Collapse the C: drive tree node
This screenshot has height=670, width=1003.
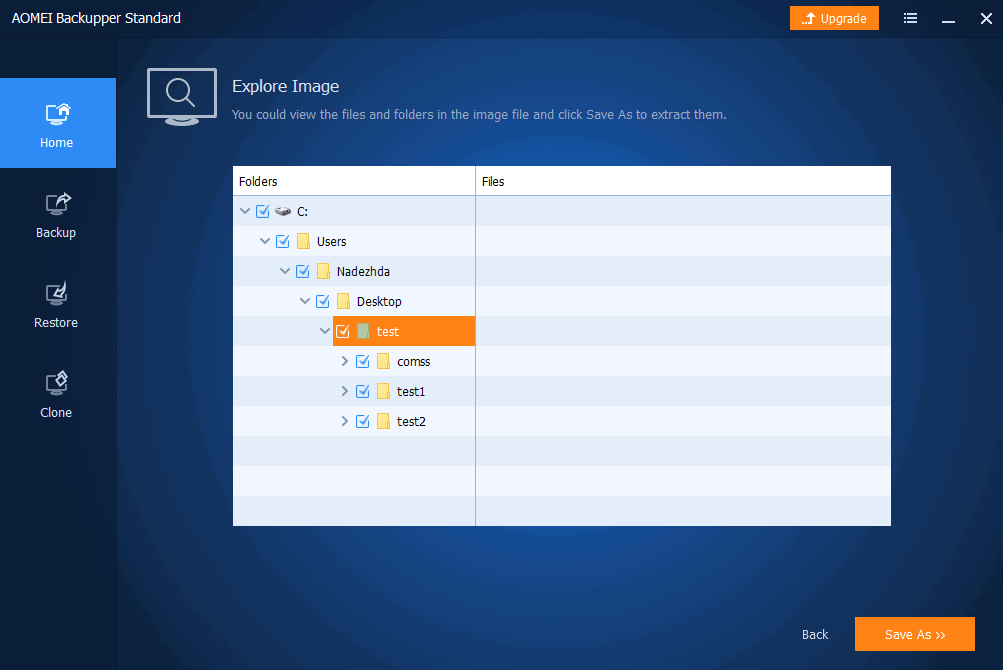click(245, 211)
